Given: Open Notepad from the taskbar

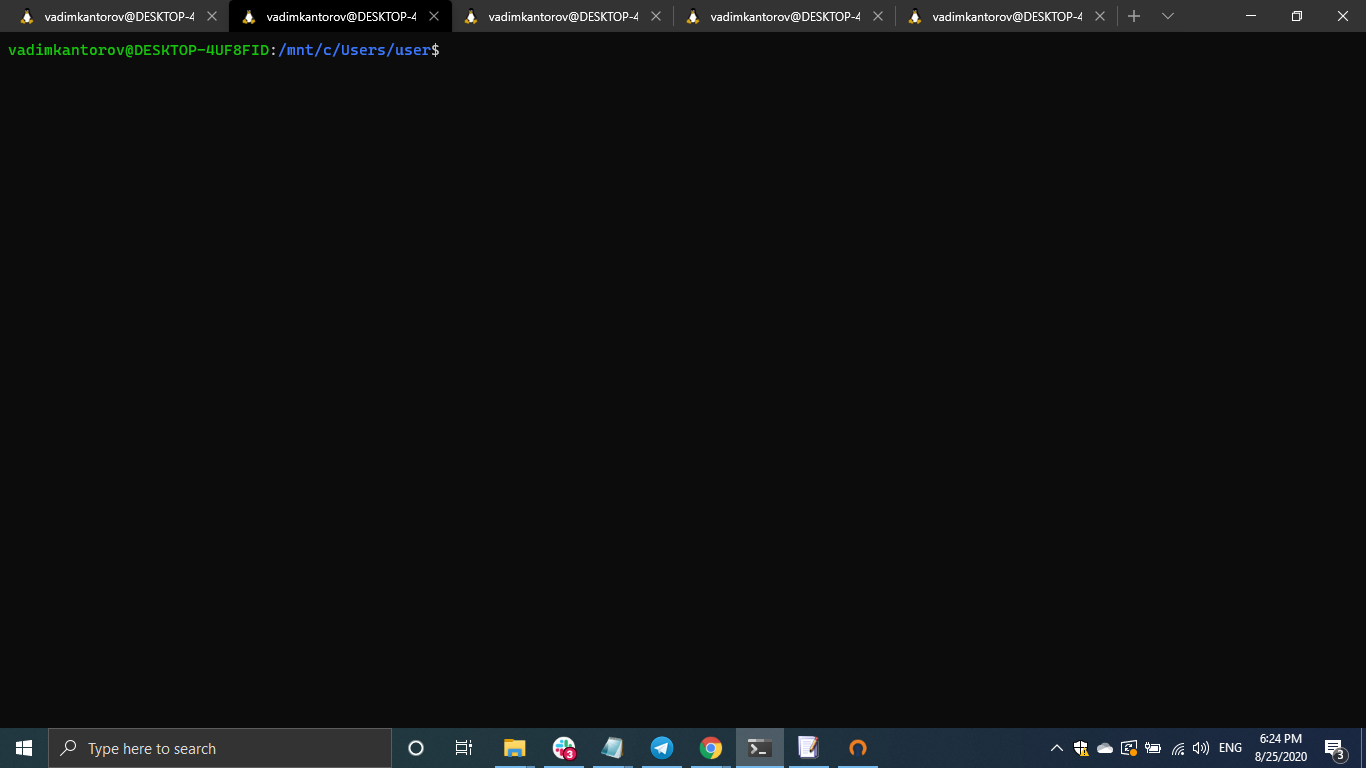Looking at the screenshot, I should [x=613, y=748].
